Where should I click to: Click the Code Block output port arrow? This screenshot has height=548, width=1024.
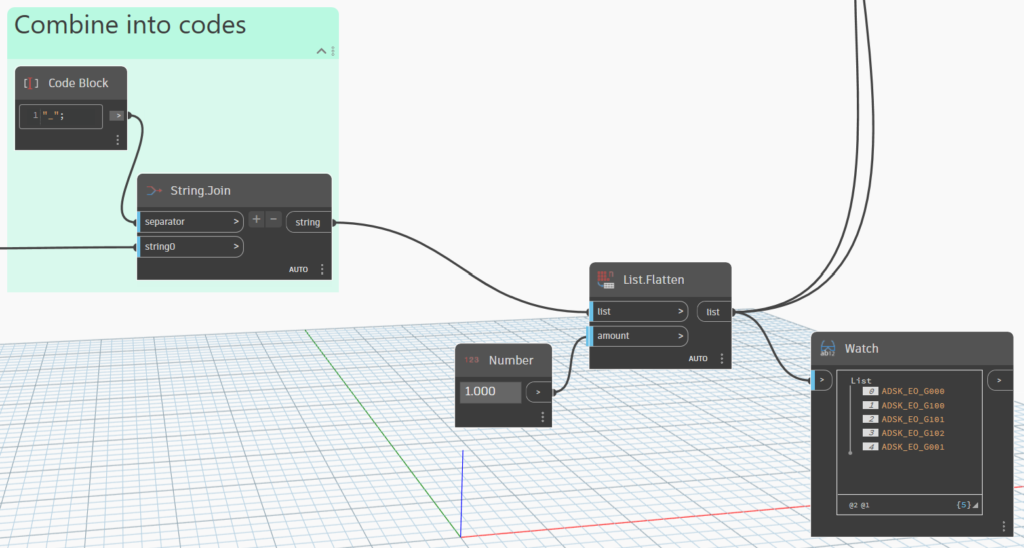(116, 116)
